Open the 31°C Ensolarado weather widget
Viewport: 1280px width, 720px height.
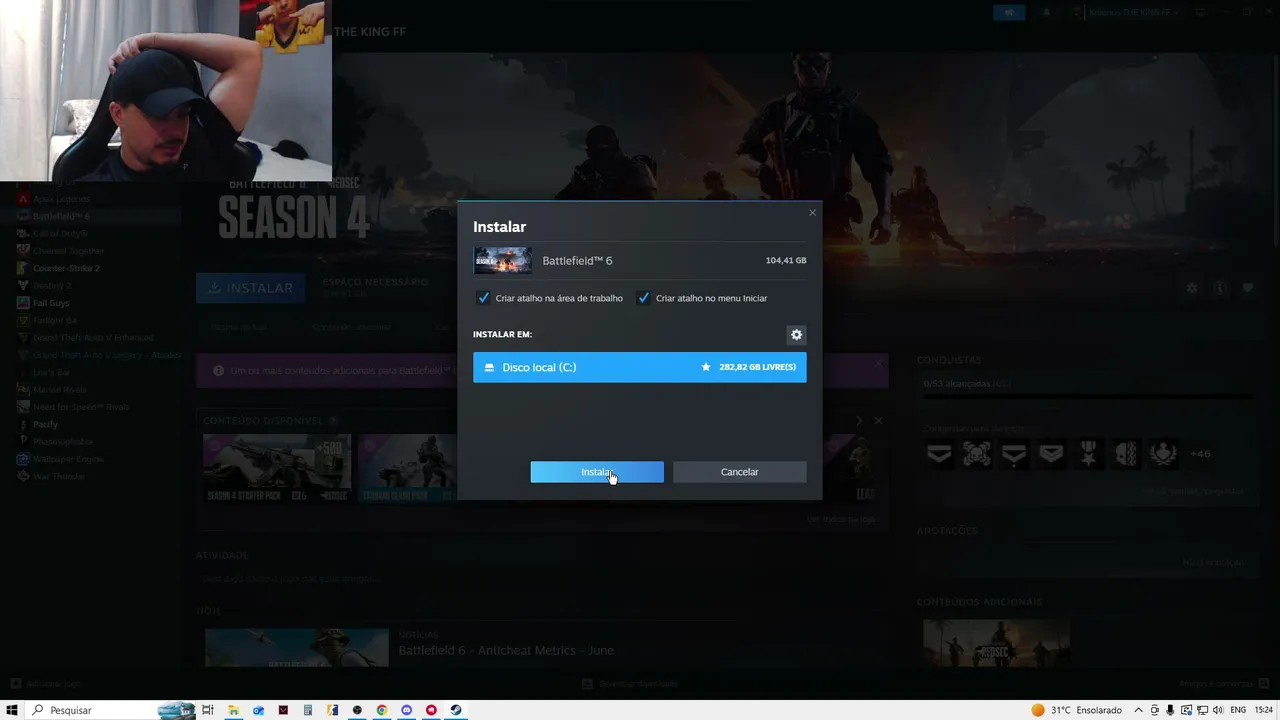point(1076,710)
